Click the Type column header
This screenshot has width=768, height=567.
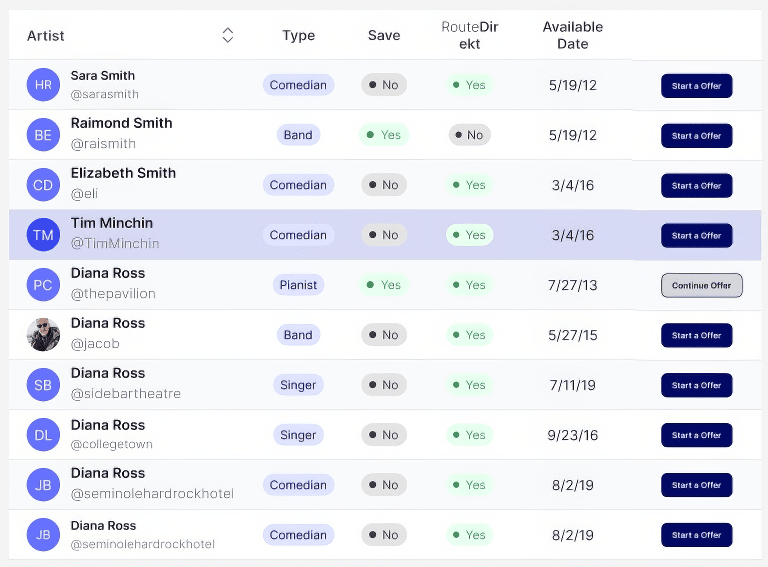click(x=298, y=36)
